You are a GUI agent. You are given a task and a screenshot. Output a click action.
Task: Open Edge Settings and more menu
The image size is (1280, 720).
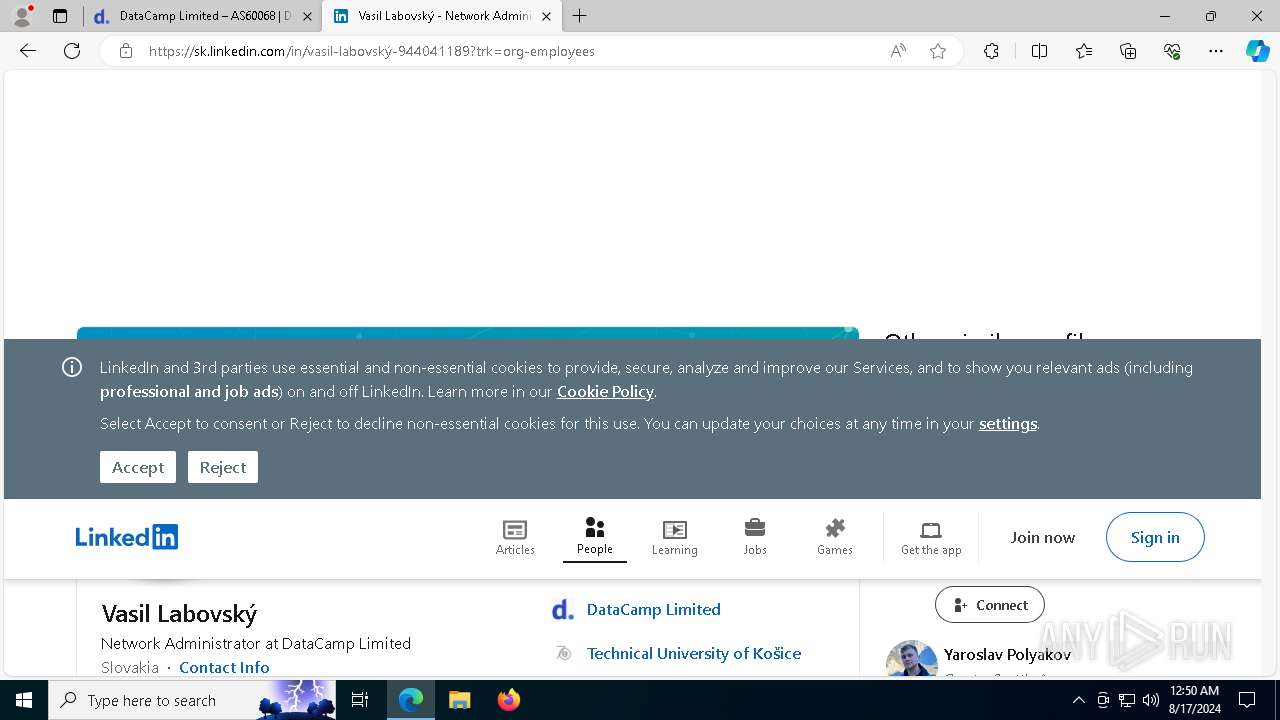point(1216,51)
